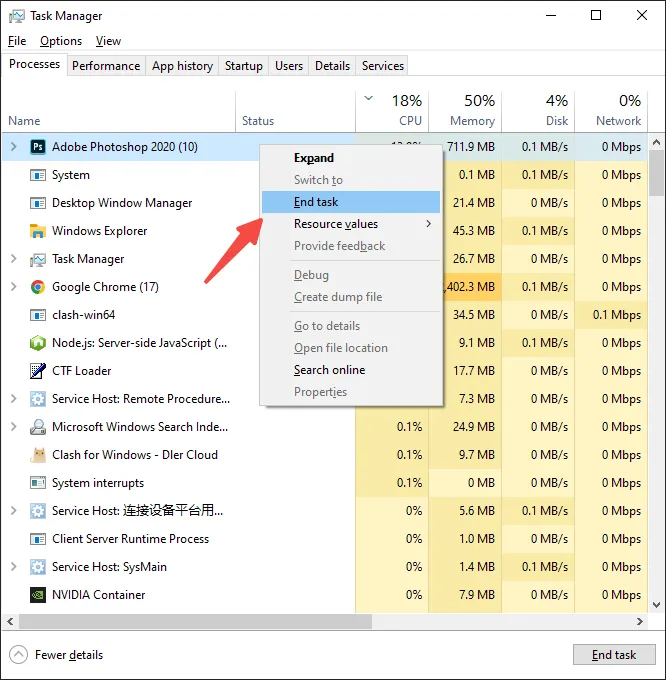Click the clash-win64 process icon
Image resolution: width=666 pixels, height=680 pixels.
[38, 315]
